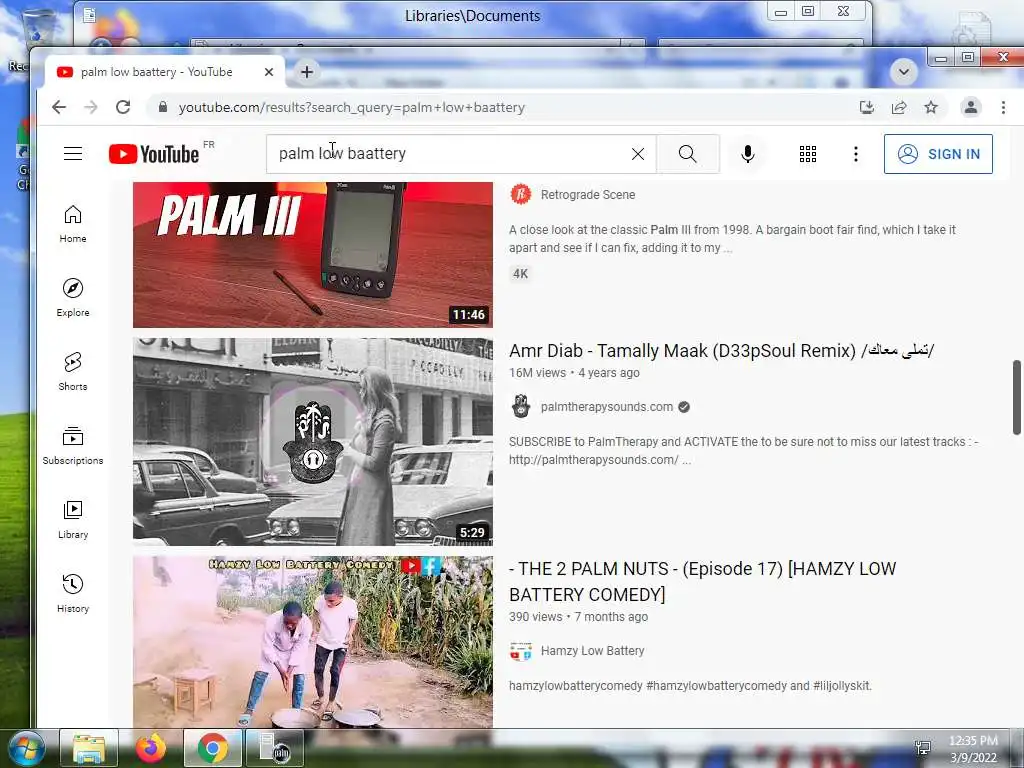Clear the search query with X icon
Screen dimensions: 1024x768
coord(637,153)
